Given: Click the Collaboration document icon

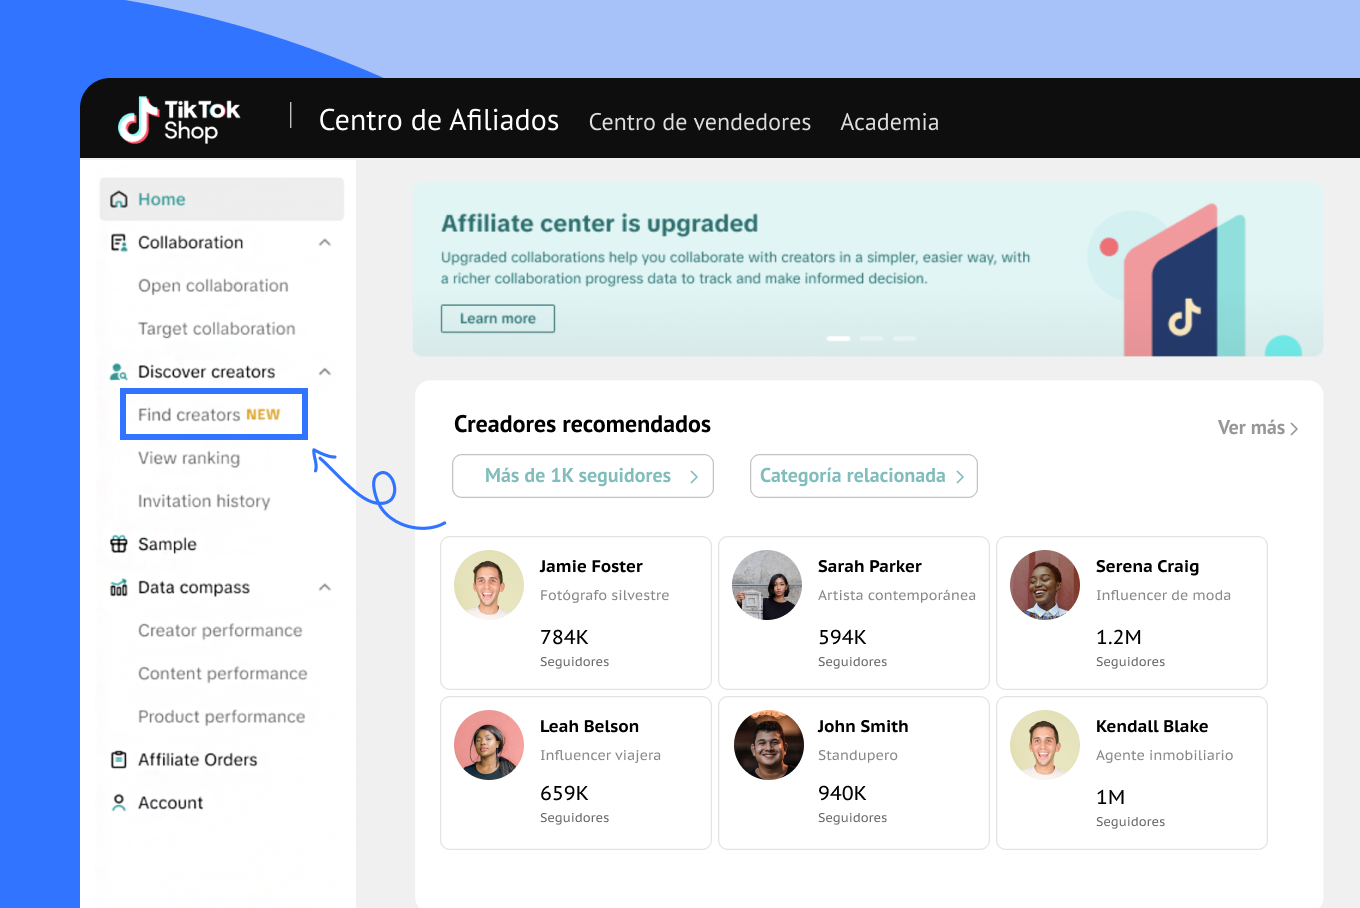Looking at the screenshot, I should [x=119, y=243].
